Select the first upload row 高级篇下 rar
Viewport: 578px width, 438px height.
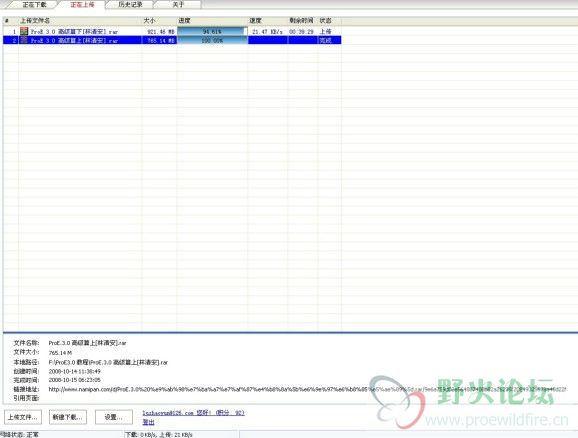tap(172, 31)
